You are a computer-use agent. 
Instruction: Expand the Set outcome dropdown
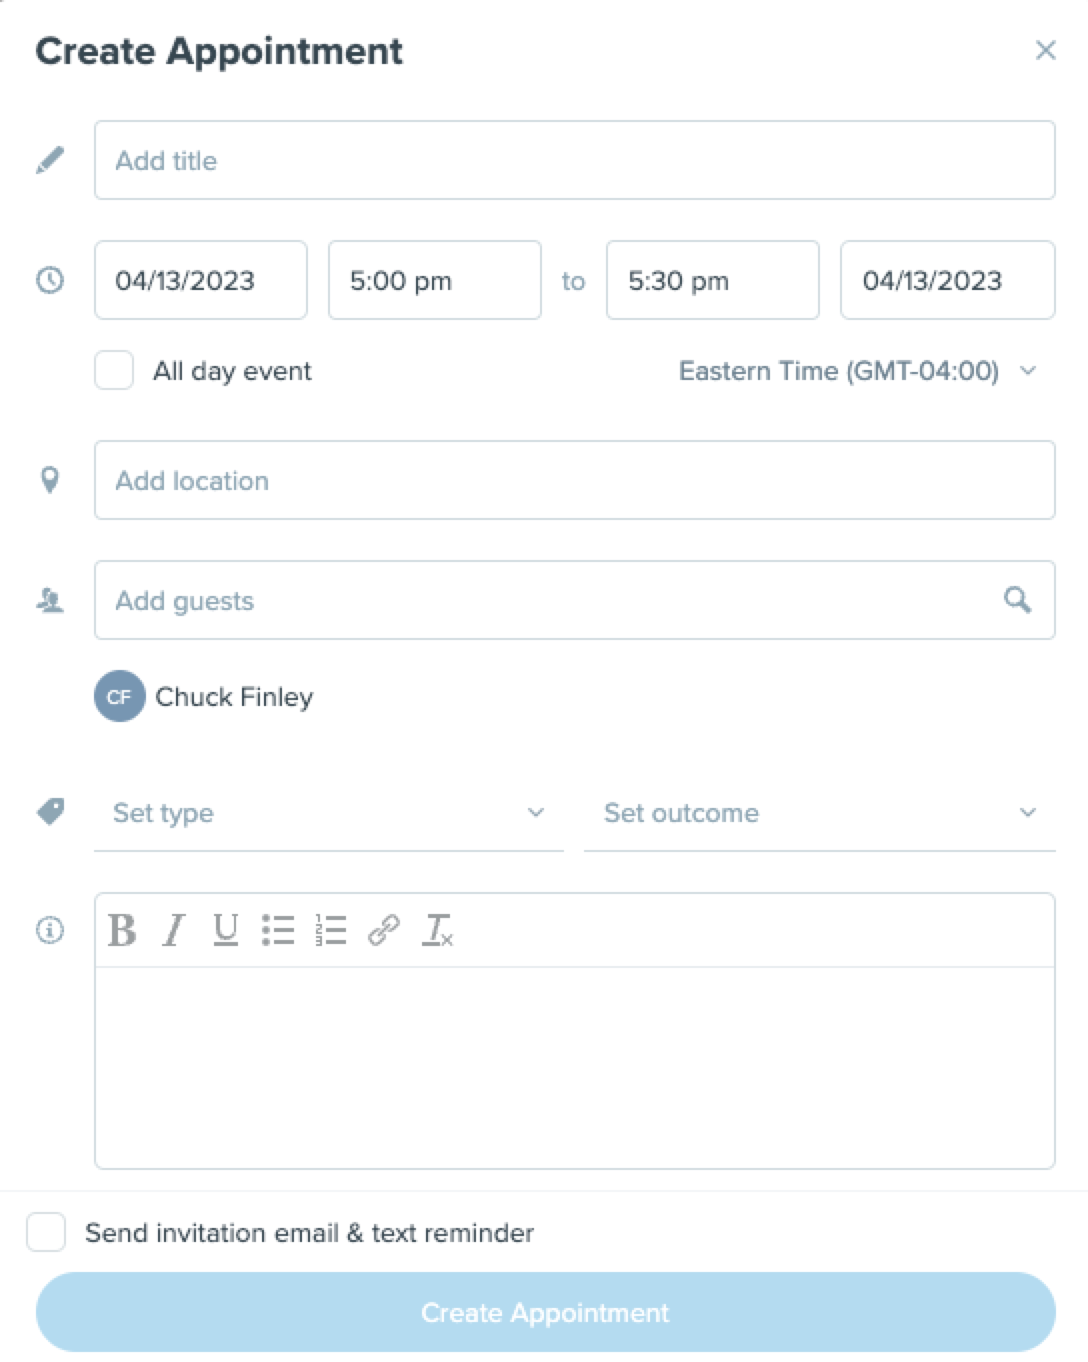coord(820,813)
